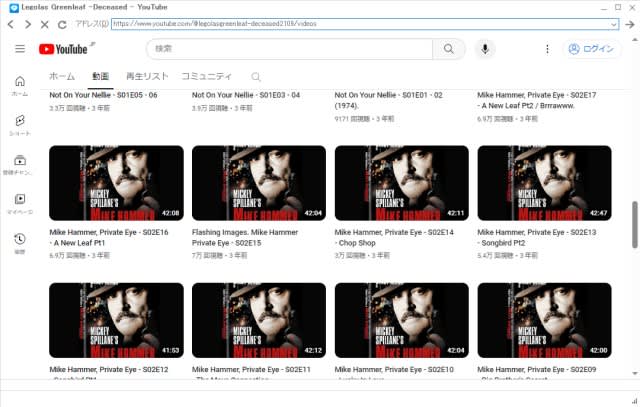This screenshot has height=407, width=640.
Task: Start voice search with the microphone icon
Action: click(485, 49)
